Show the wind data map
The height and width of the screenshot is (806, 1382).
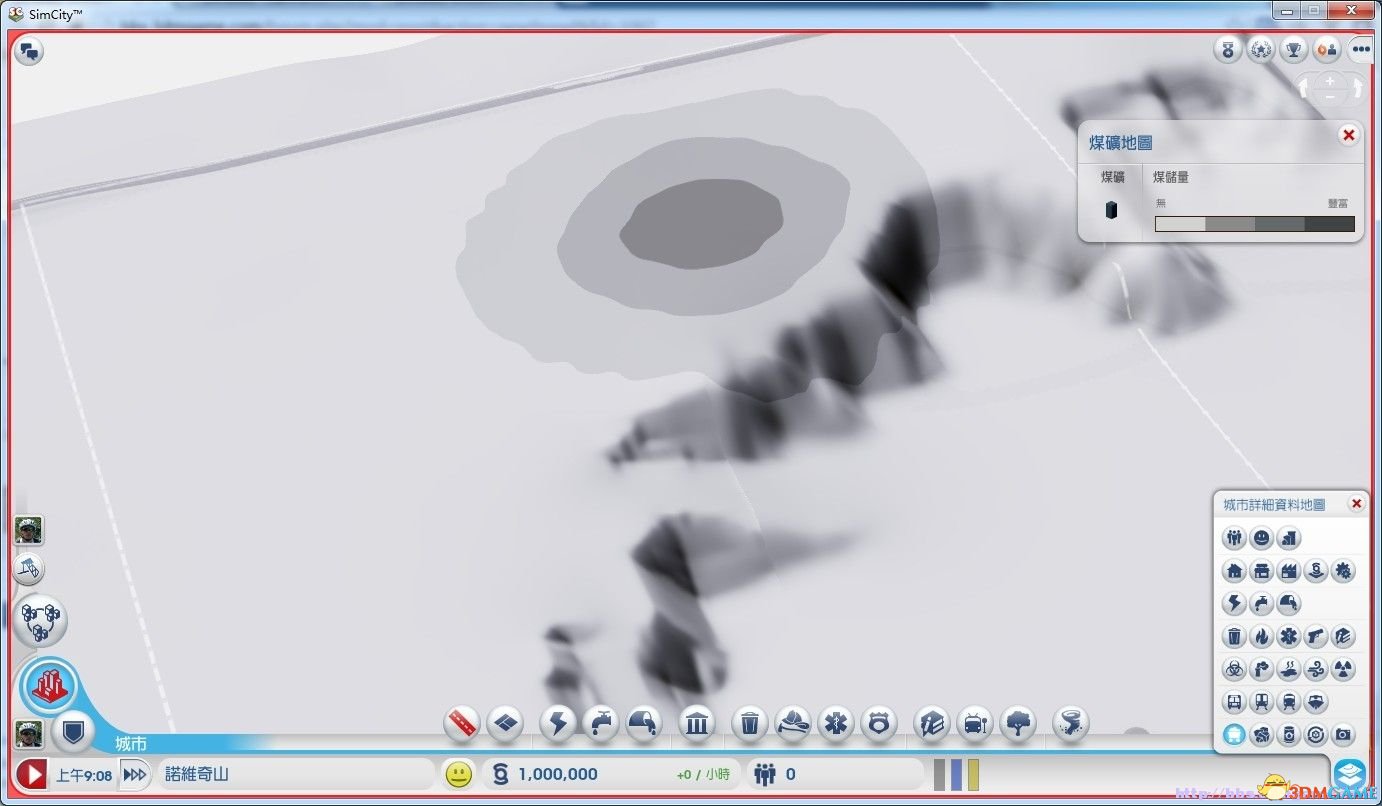[x=1316, y=668]
